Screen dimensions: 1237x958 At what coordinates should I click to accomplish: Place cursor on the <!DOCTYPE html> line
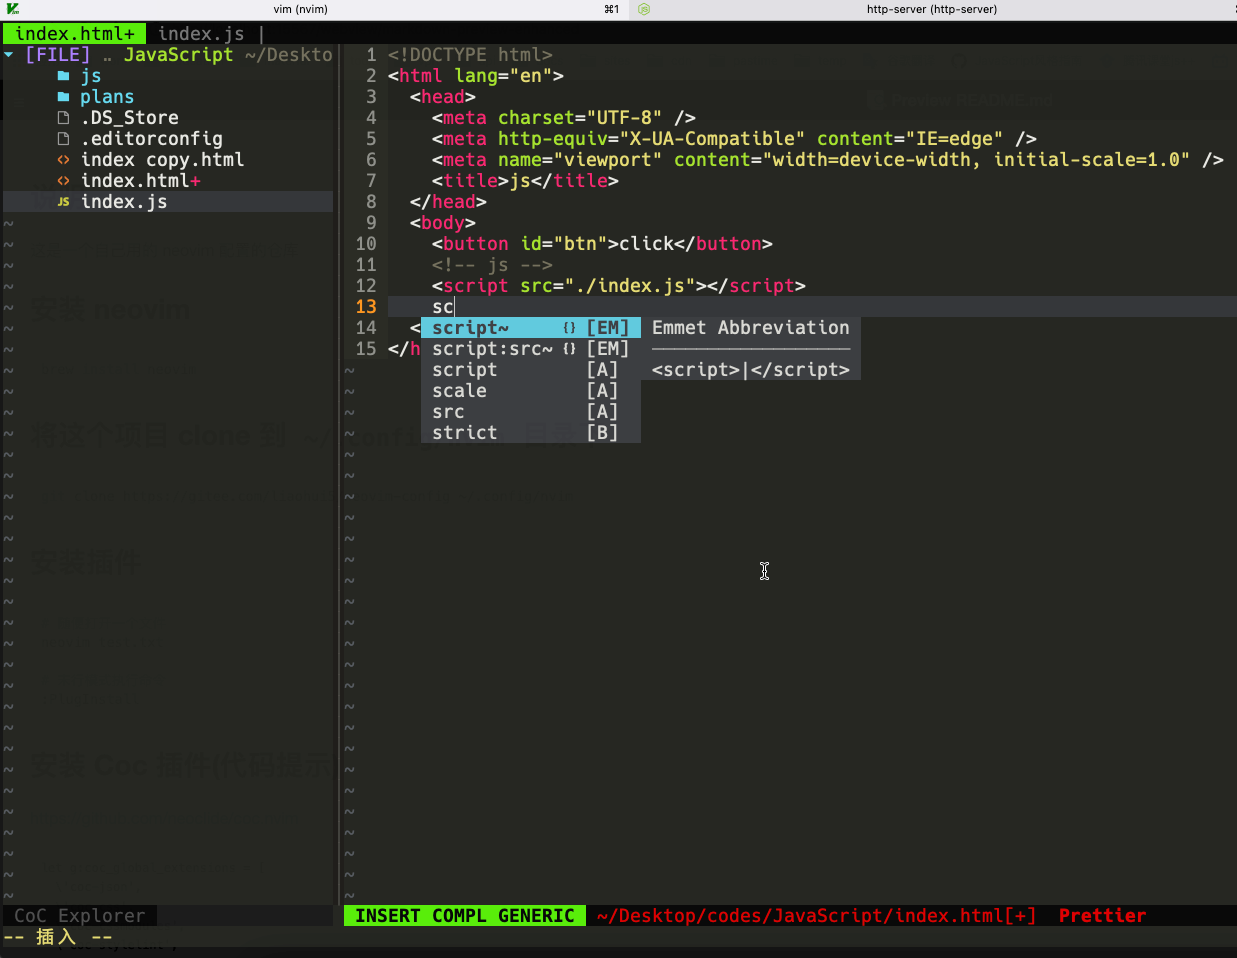[470, 55]
